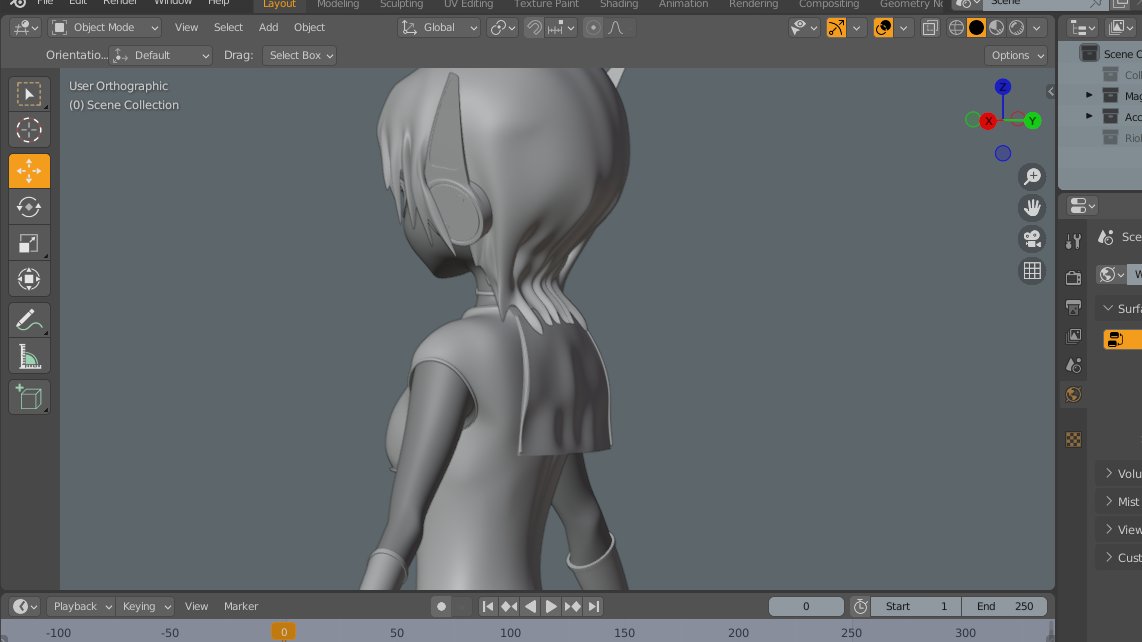Screen dimensions: 1142x642
Task: Open the Global transform orientation dropdown
Action: (x=438, y=28)
